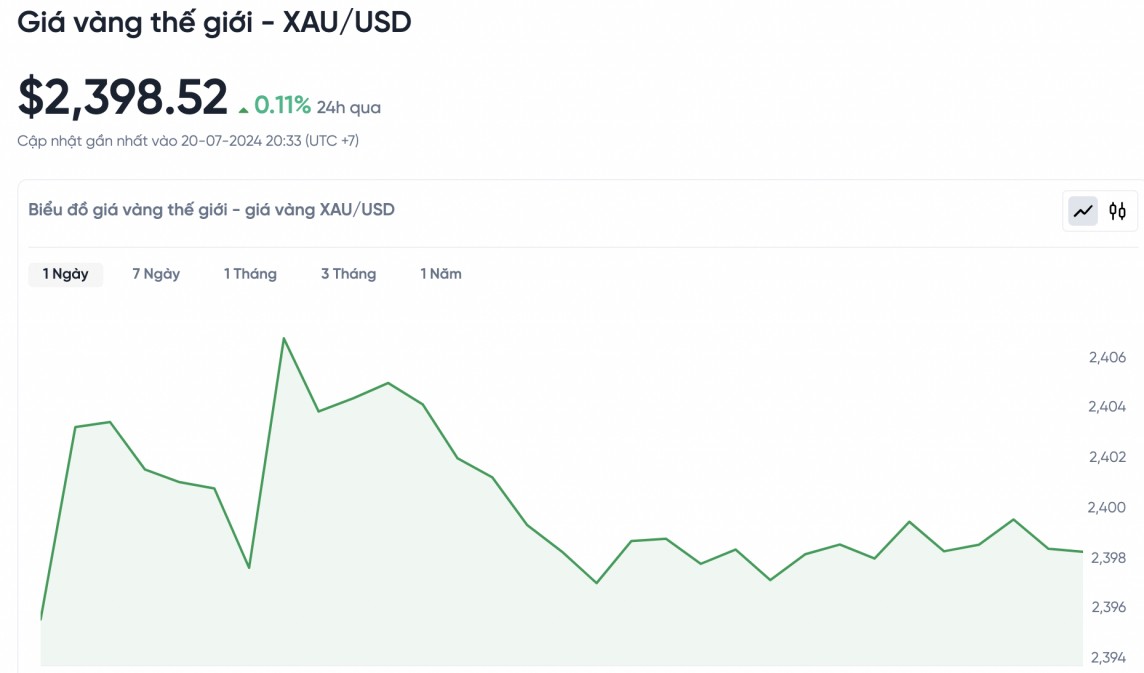
Task: Select the 1 Ngày timeframe tab
Action: tap(65, 274)
